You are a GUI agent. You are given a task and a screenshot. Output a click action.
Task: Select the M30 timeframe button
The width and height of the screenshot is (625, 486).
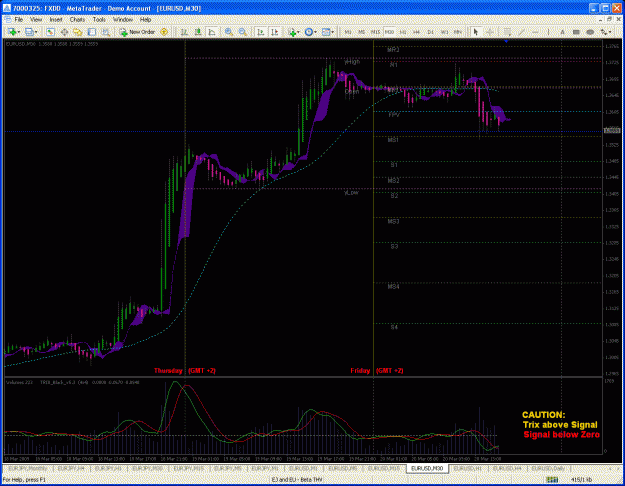[389, 32]
